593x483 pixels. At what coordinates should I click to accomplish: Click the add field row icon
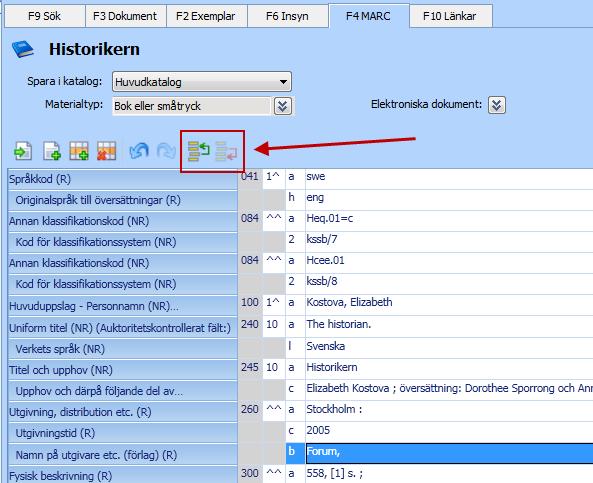tap(79, 151)
